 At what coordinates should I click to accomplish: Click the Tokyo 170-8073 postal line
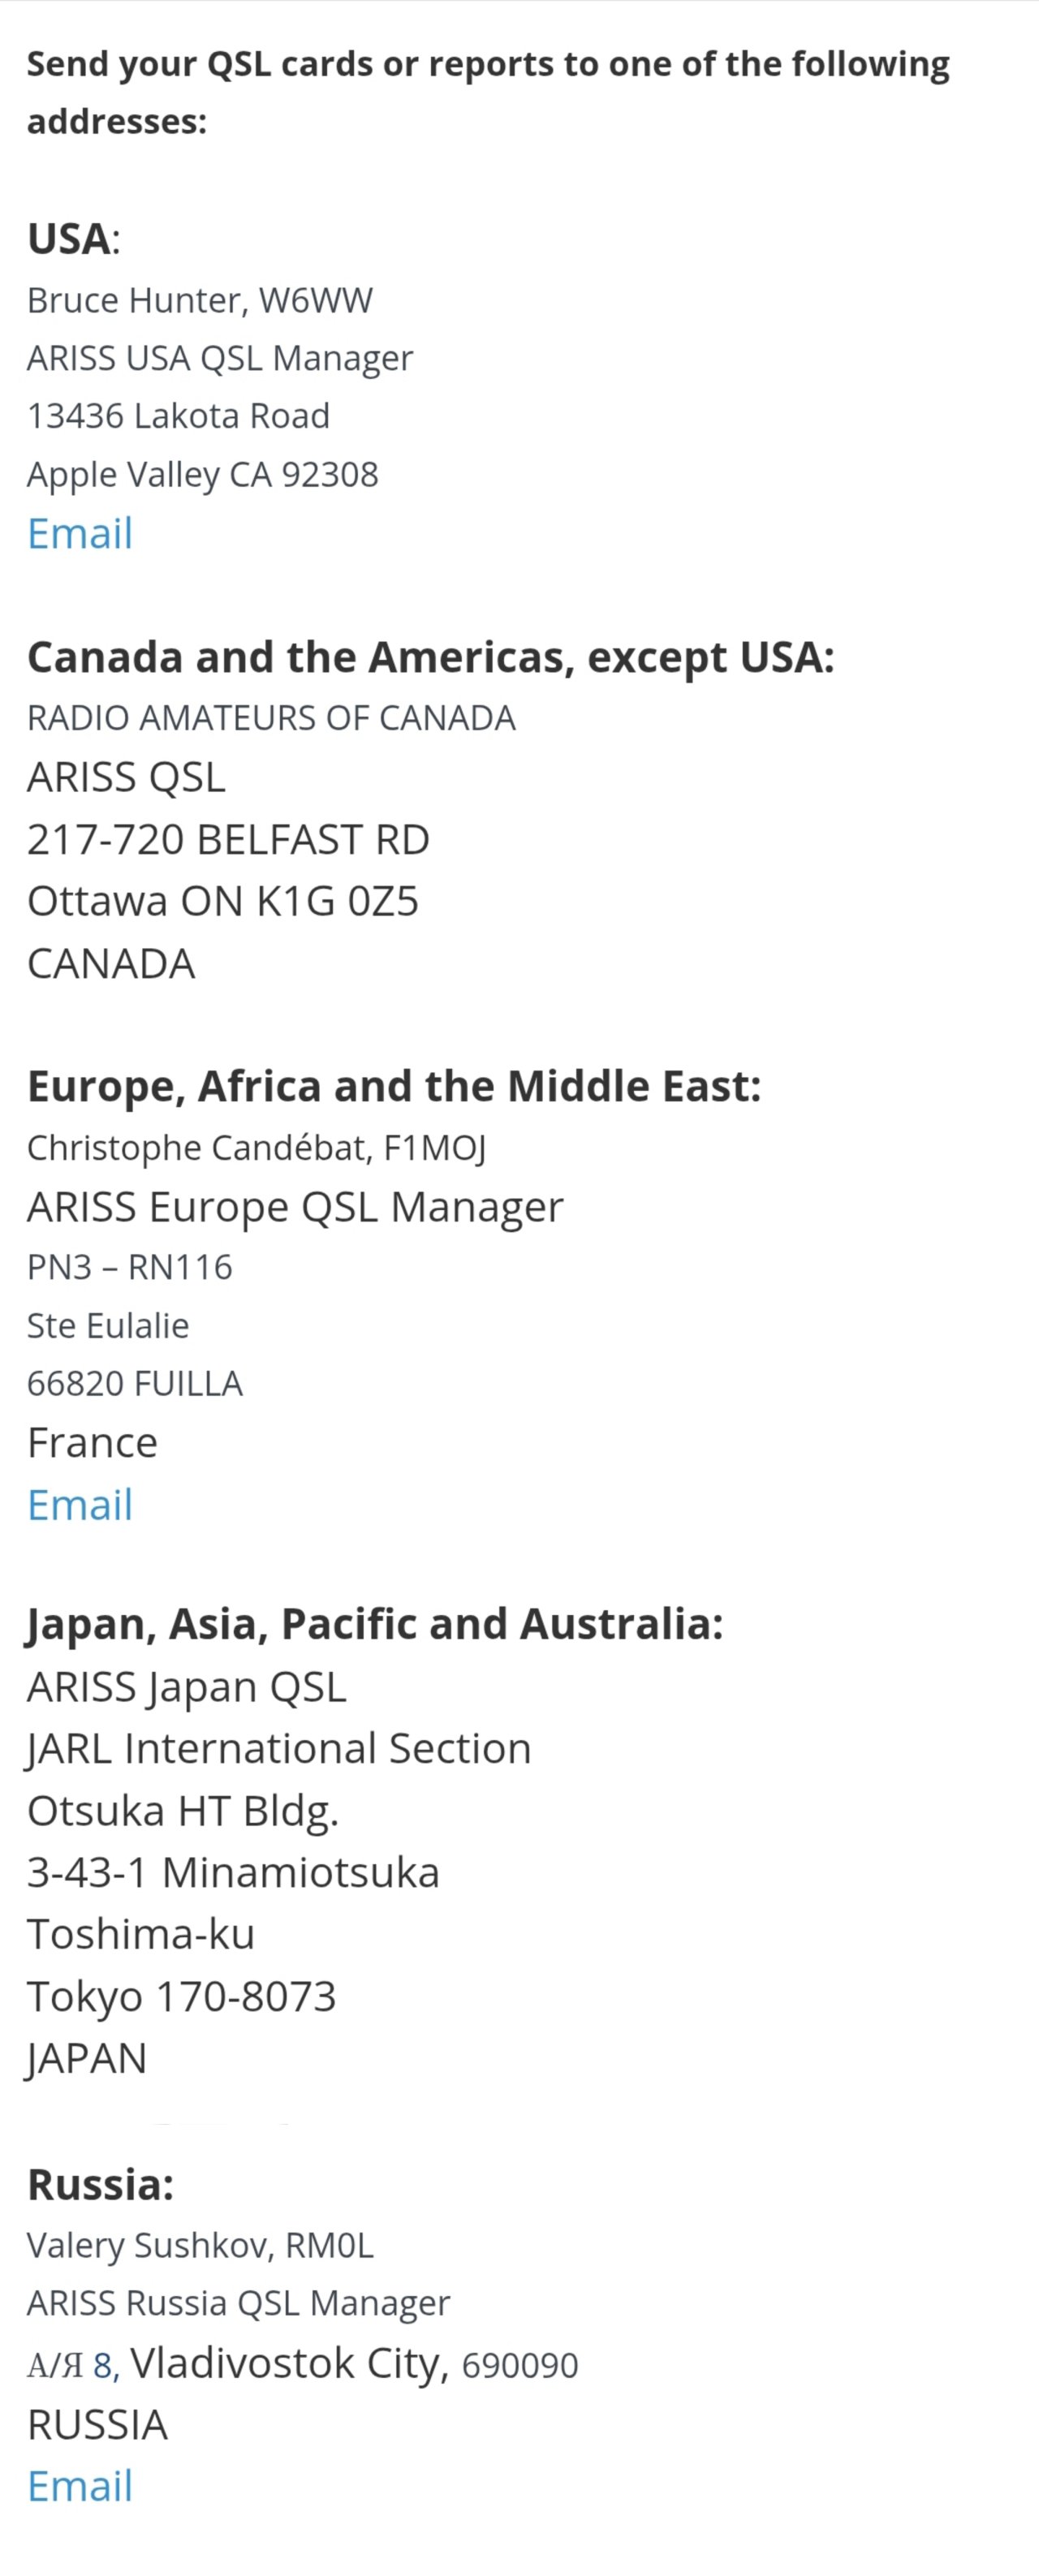(181, 1996)
